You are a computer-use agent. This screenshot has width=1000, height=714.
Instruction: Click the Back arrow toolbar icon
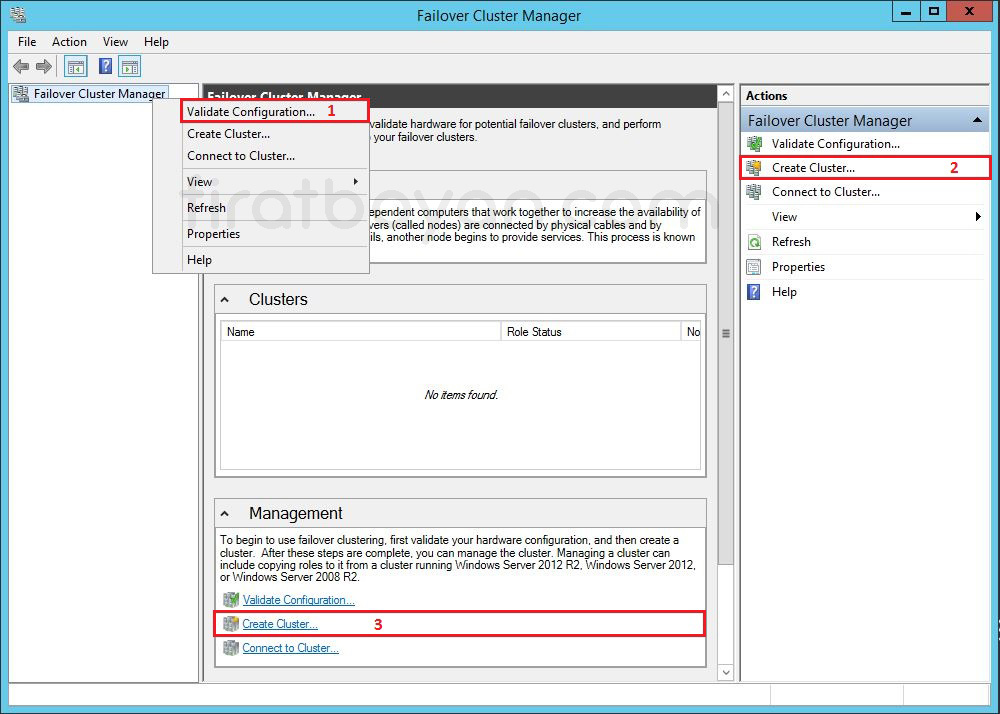tap(21, 66)
